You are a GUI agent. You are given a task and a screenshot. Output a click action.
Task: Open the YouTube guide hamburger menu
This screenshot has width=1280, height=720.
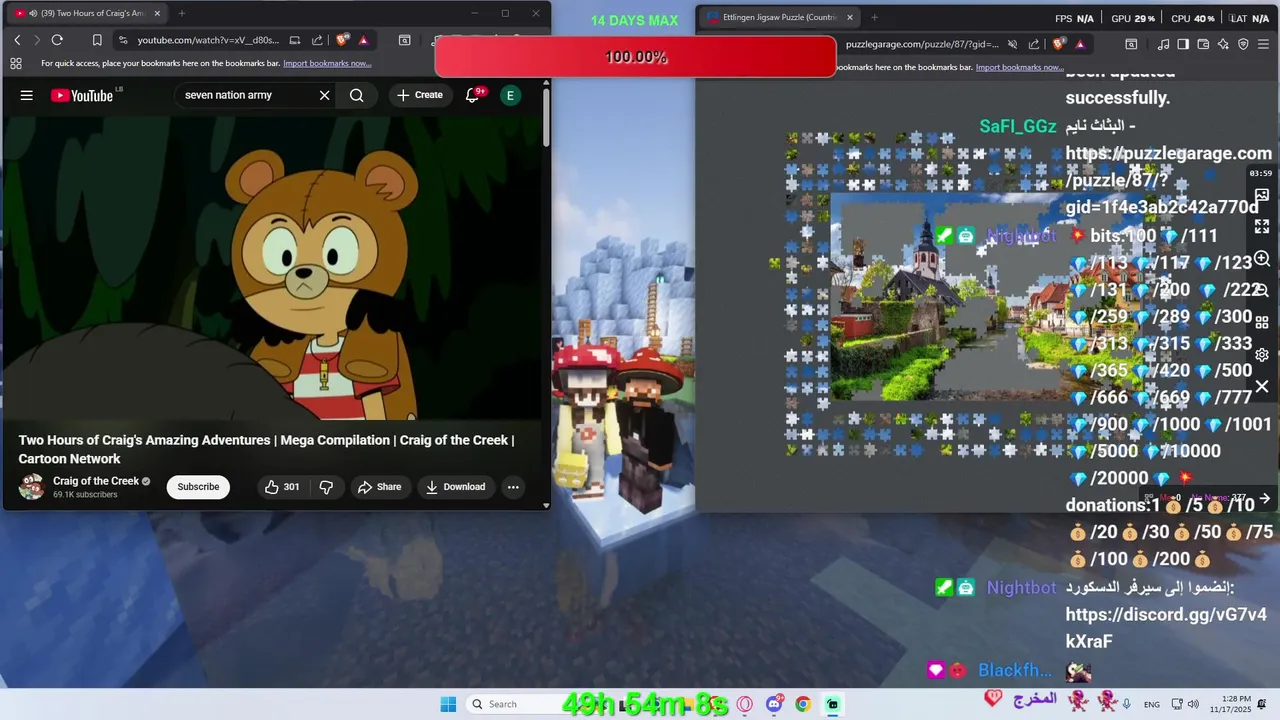pyautogui.click(x=27, y=95)
